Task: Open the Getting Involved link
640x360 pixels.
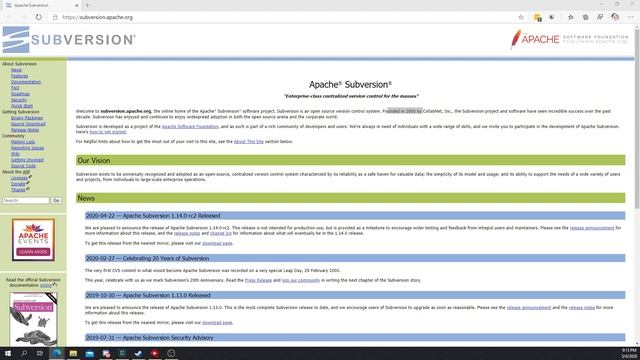Action: (27, 160)
